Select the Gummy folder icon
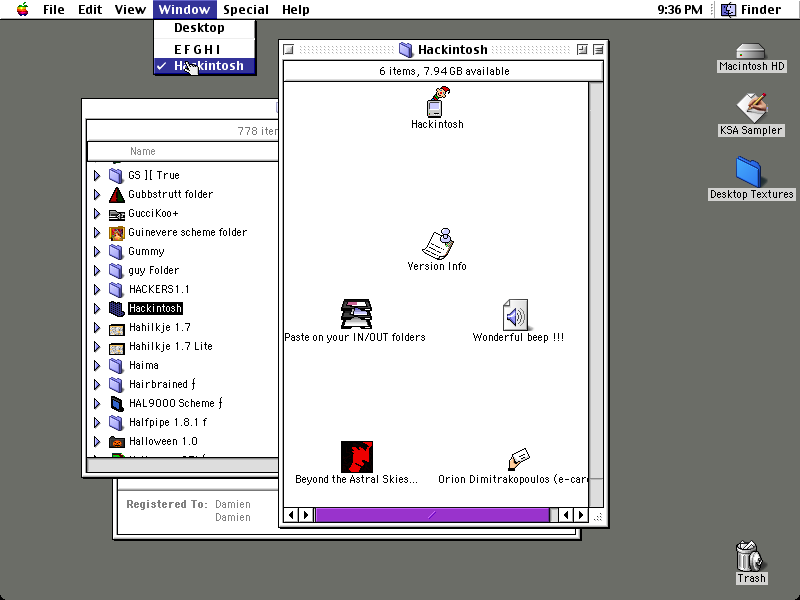Screen dimensions: 800x600 coord(116,252)
